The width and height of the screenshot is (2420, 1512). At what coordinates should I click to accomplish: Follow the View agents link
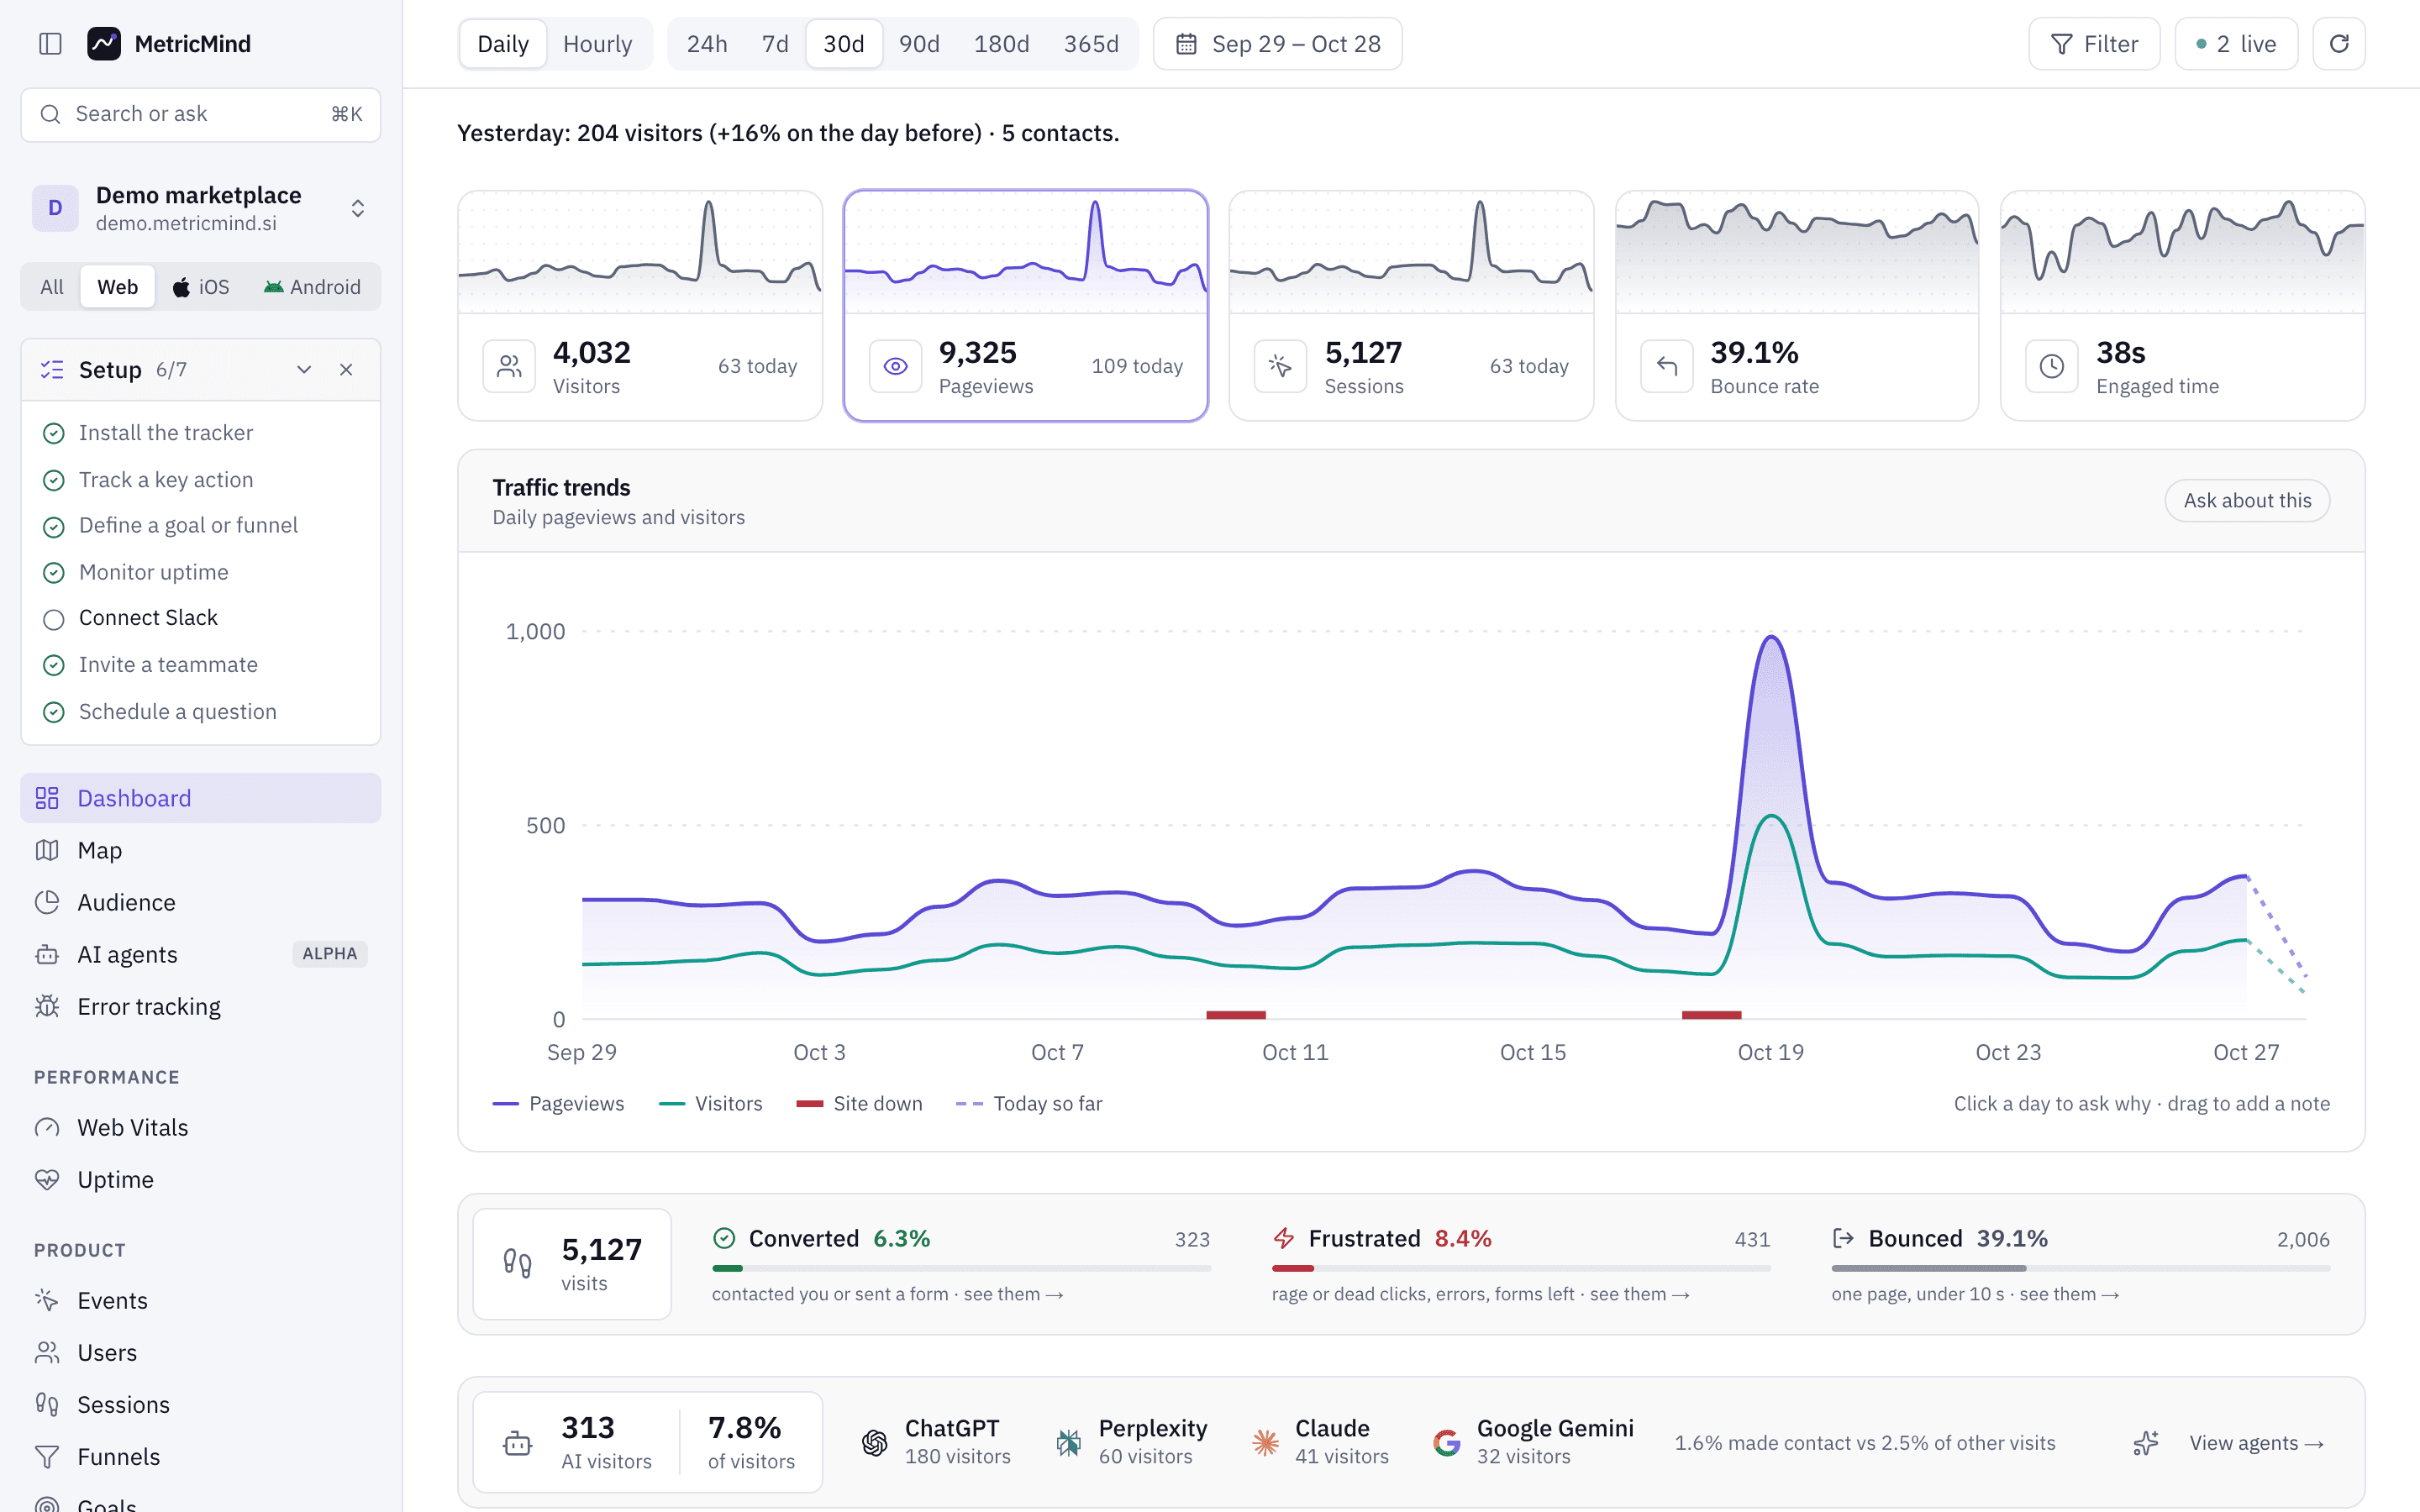click(x=2256, y=1443)
